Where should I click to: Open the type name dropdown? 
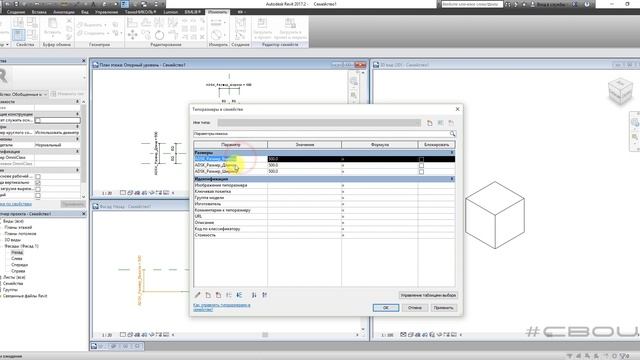click(x=418, y=123)
